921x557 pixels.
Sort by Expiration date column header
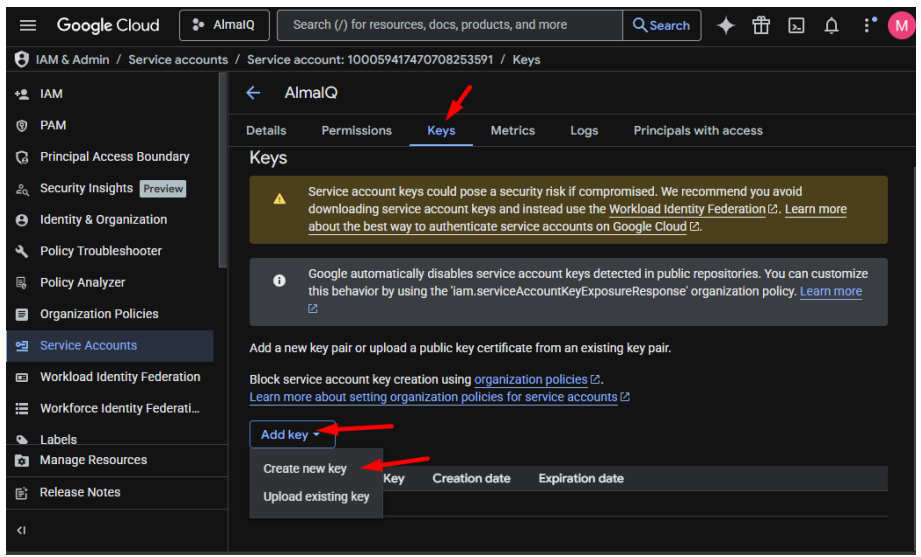click(581, 478)
